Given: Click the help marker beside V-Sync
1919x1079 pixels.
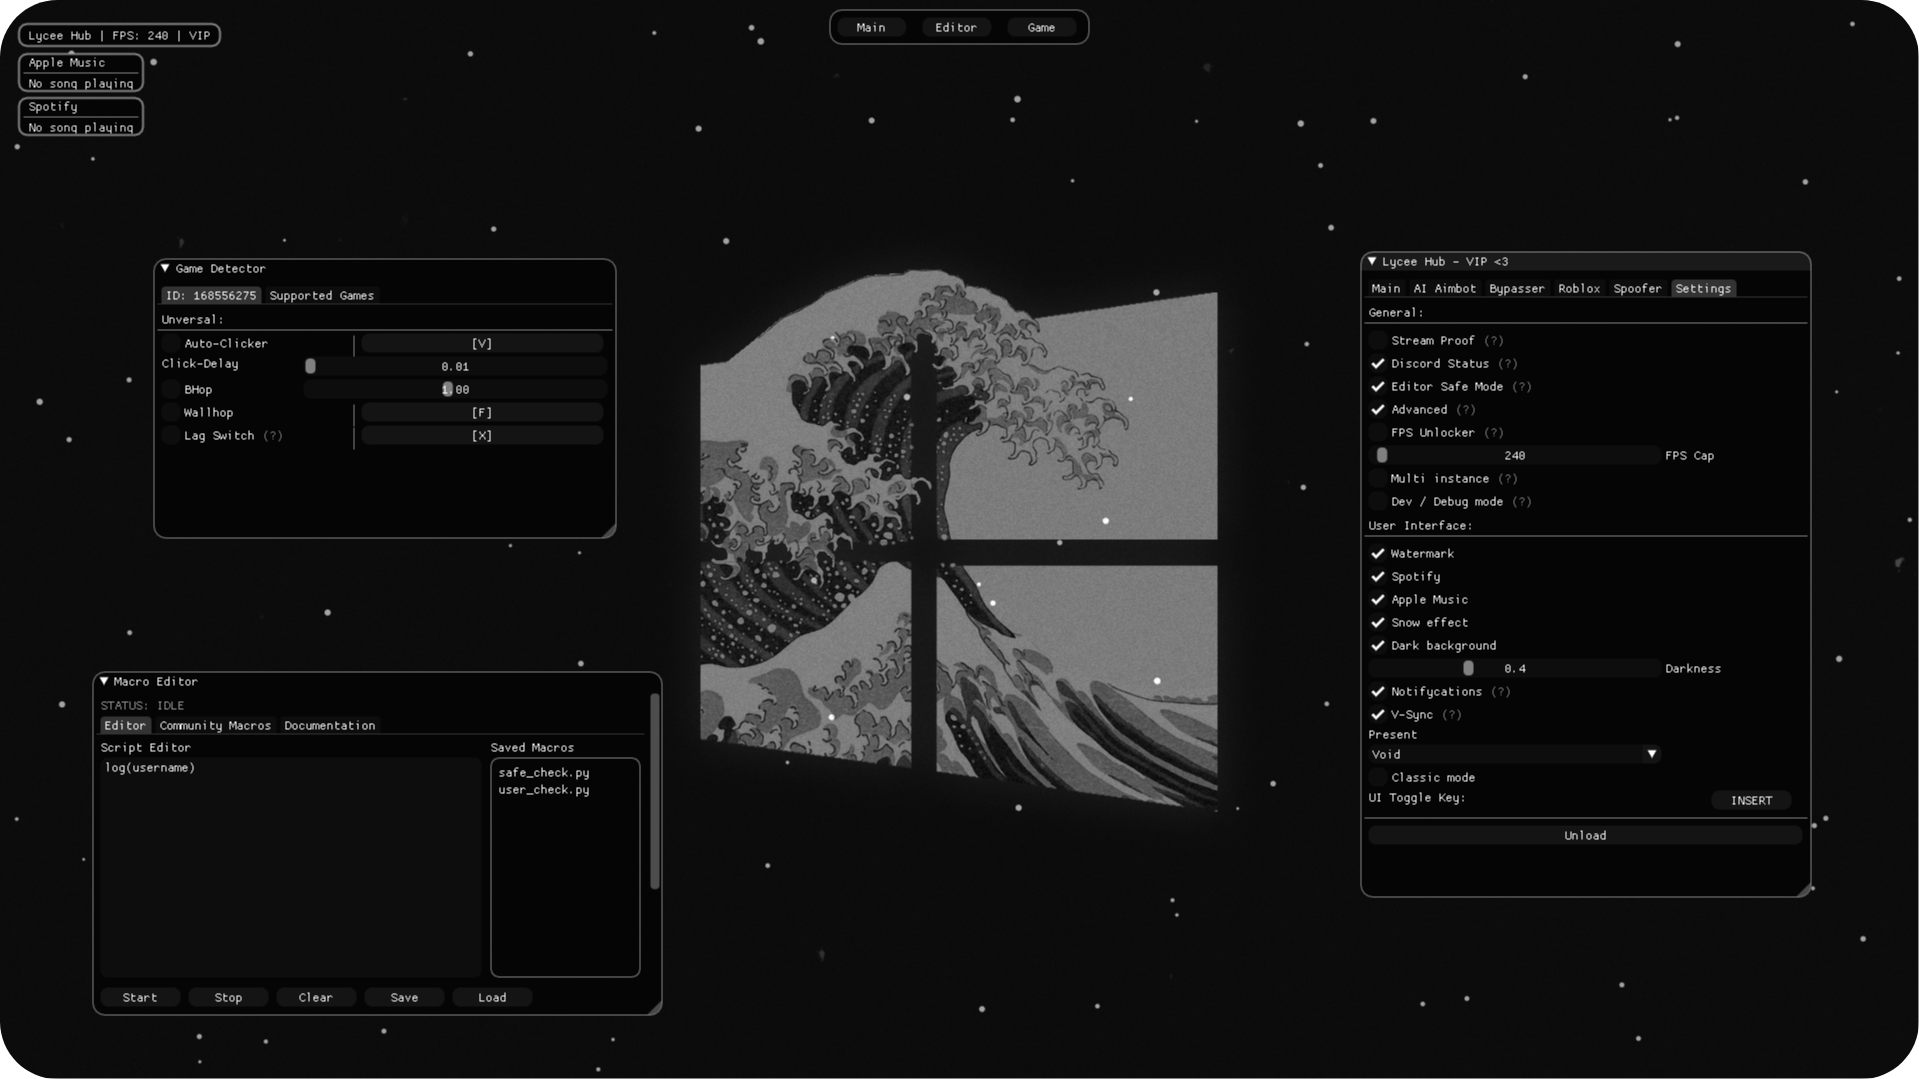Looking at the screenshot, I should click(x=1452, y=715).
